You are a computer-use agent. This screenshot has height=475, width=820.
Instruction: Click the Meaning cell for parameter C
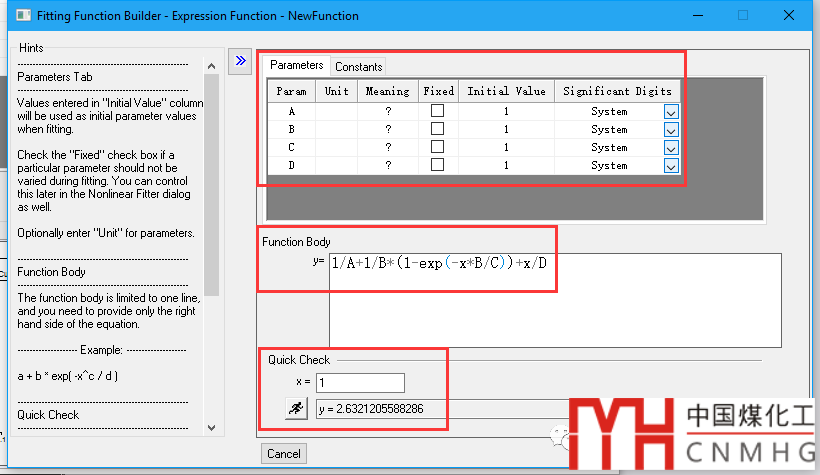(388, 147)
